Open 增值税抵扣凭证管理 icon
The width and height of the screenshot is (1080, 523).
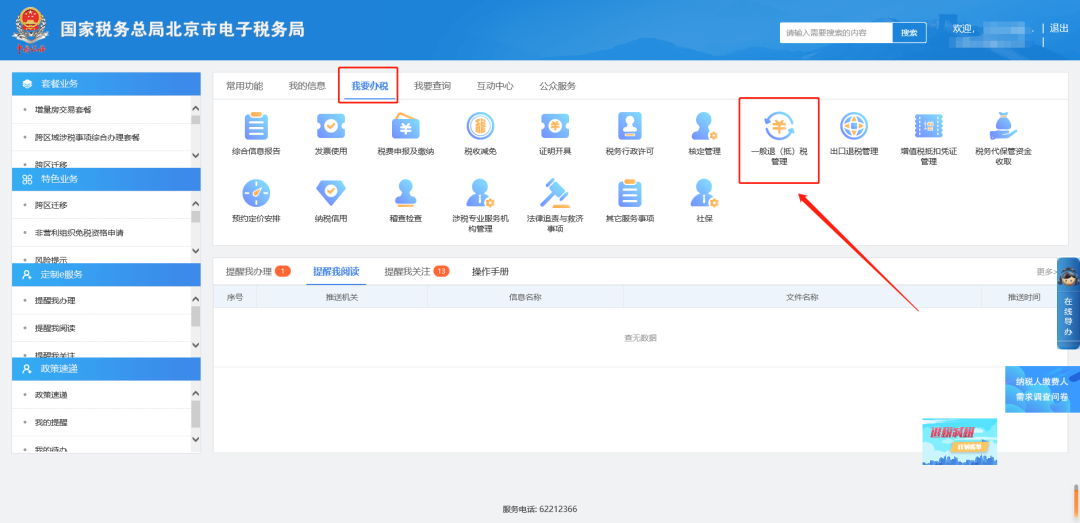coord(928,127)
